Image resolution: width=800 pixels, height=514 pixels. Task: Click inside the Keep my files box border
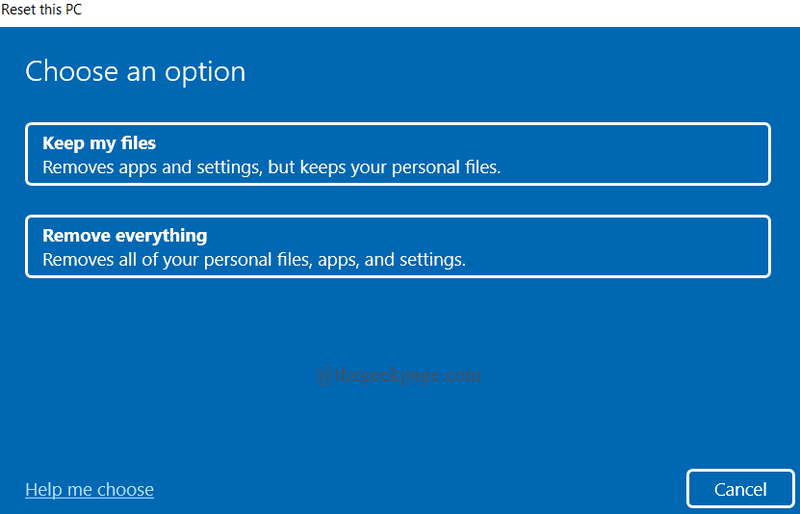[x=397, y=154]
